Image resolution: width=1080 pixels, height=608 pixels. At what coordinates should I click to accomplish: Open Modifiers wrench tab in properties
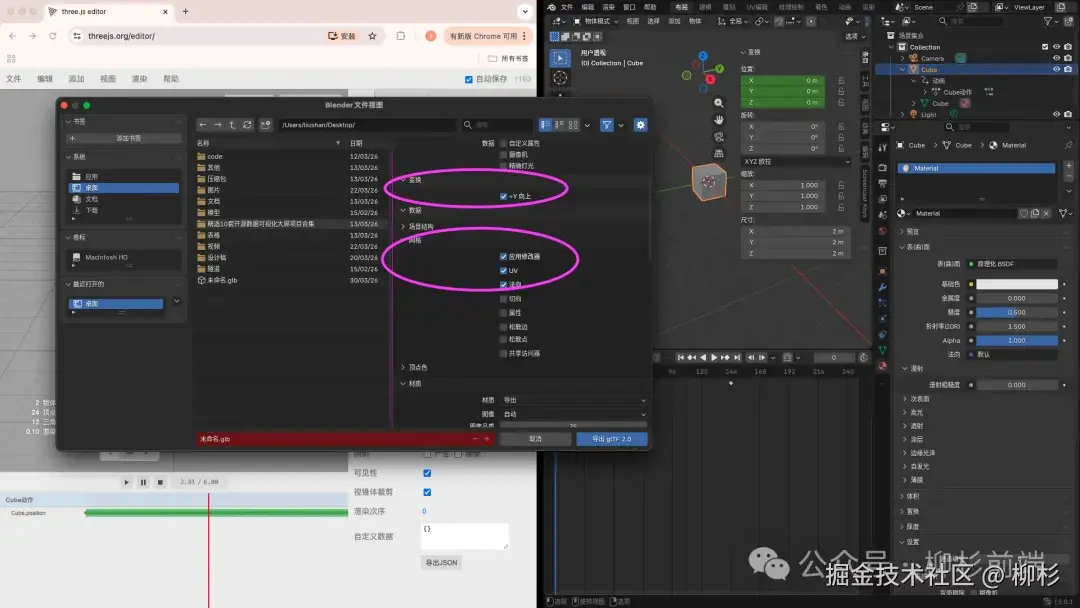pyautogui.click(x=882, y=286)
